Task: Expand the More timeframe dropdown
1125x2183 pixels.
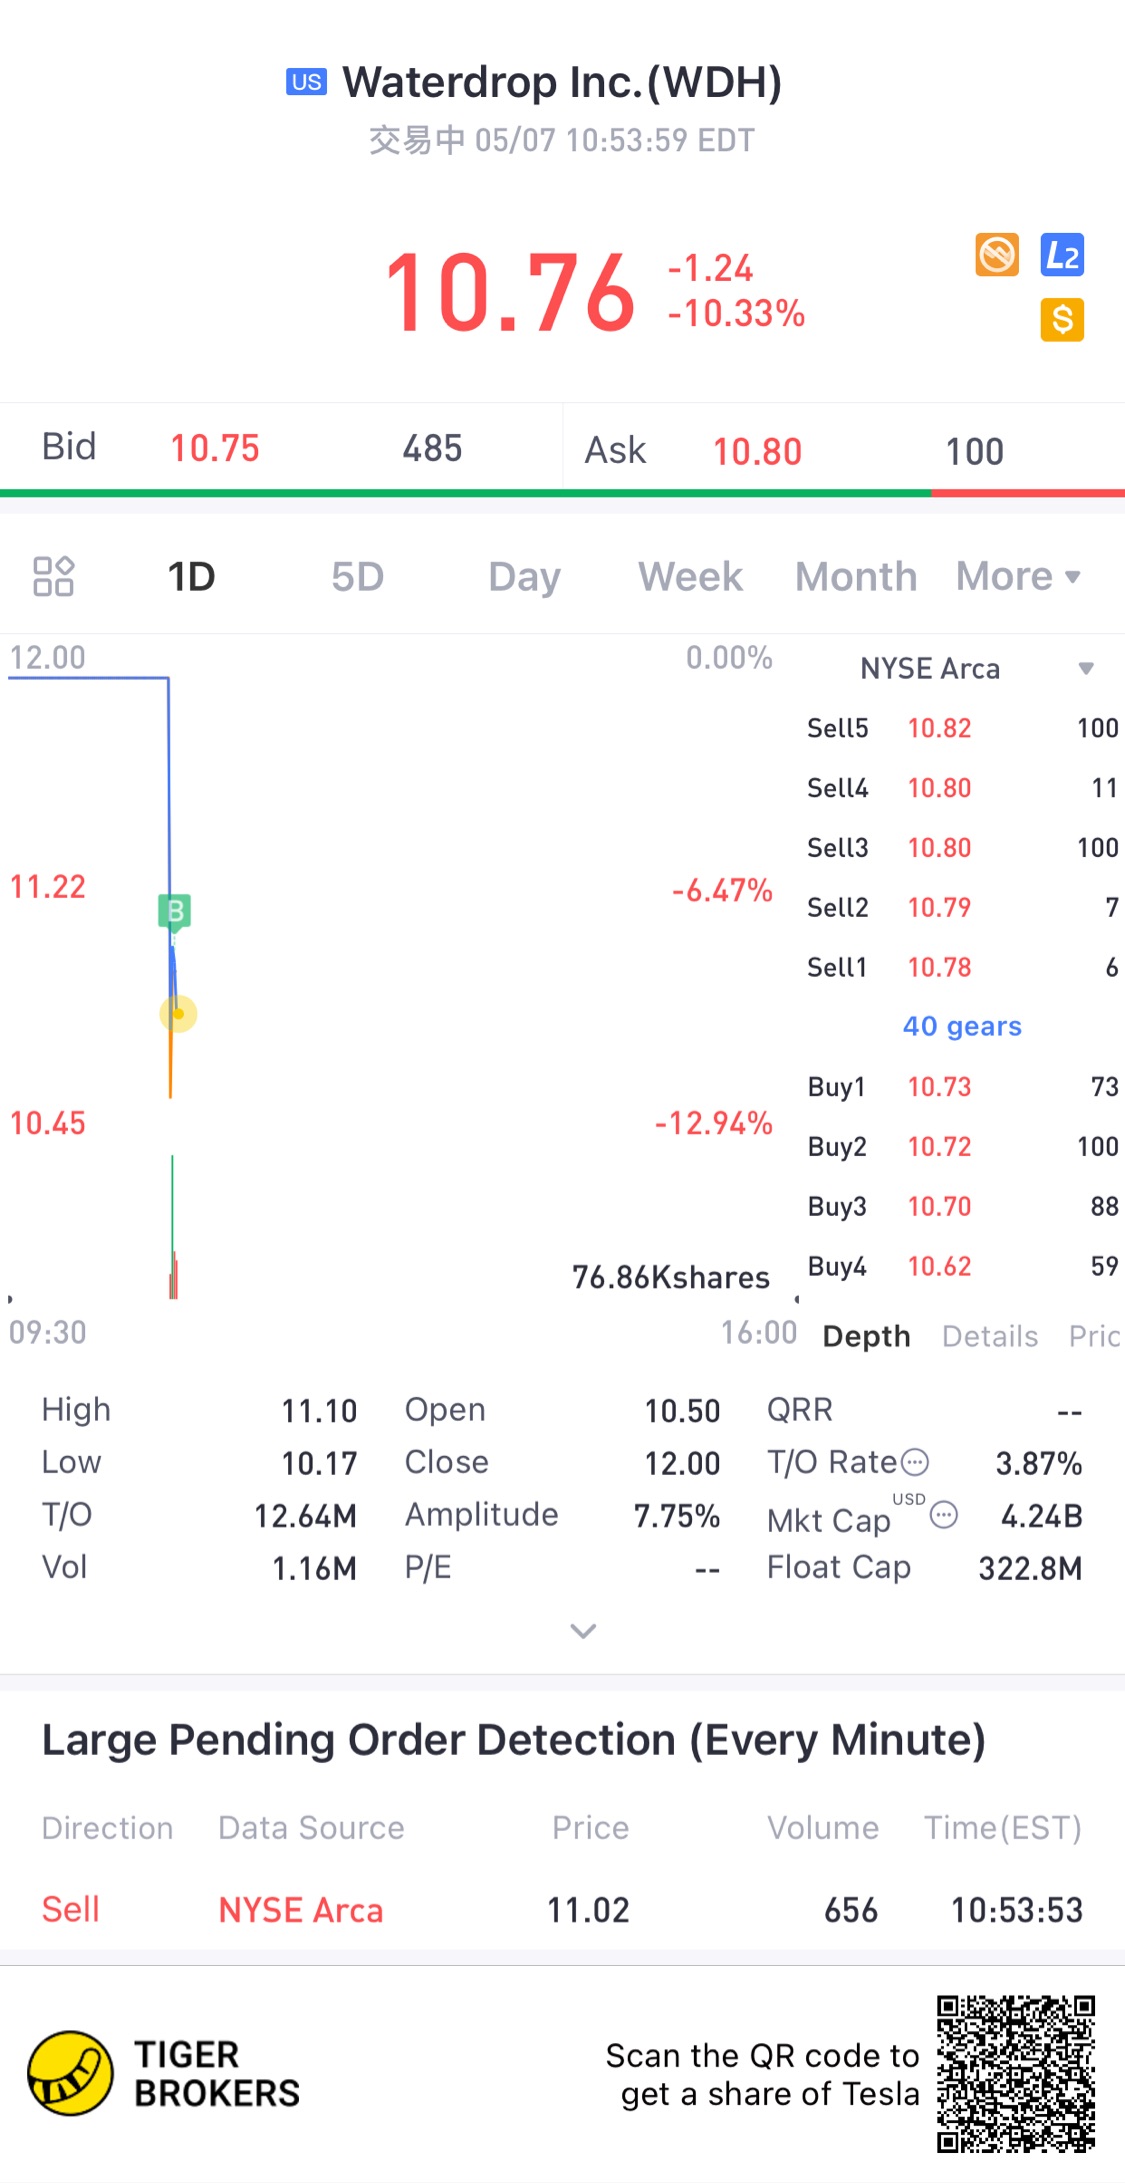Action: [1018, 577]
